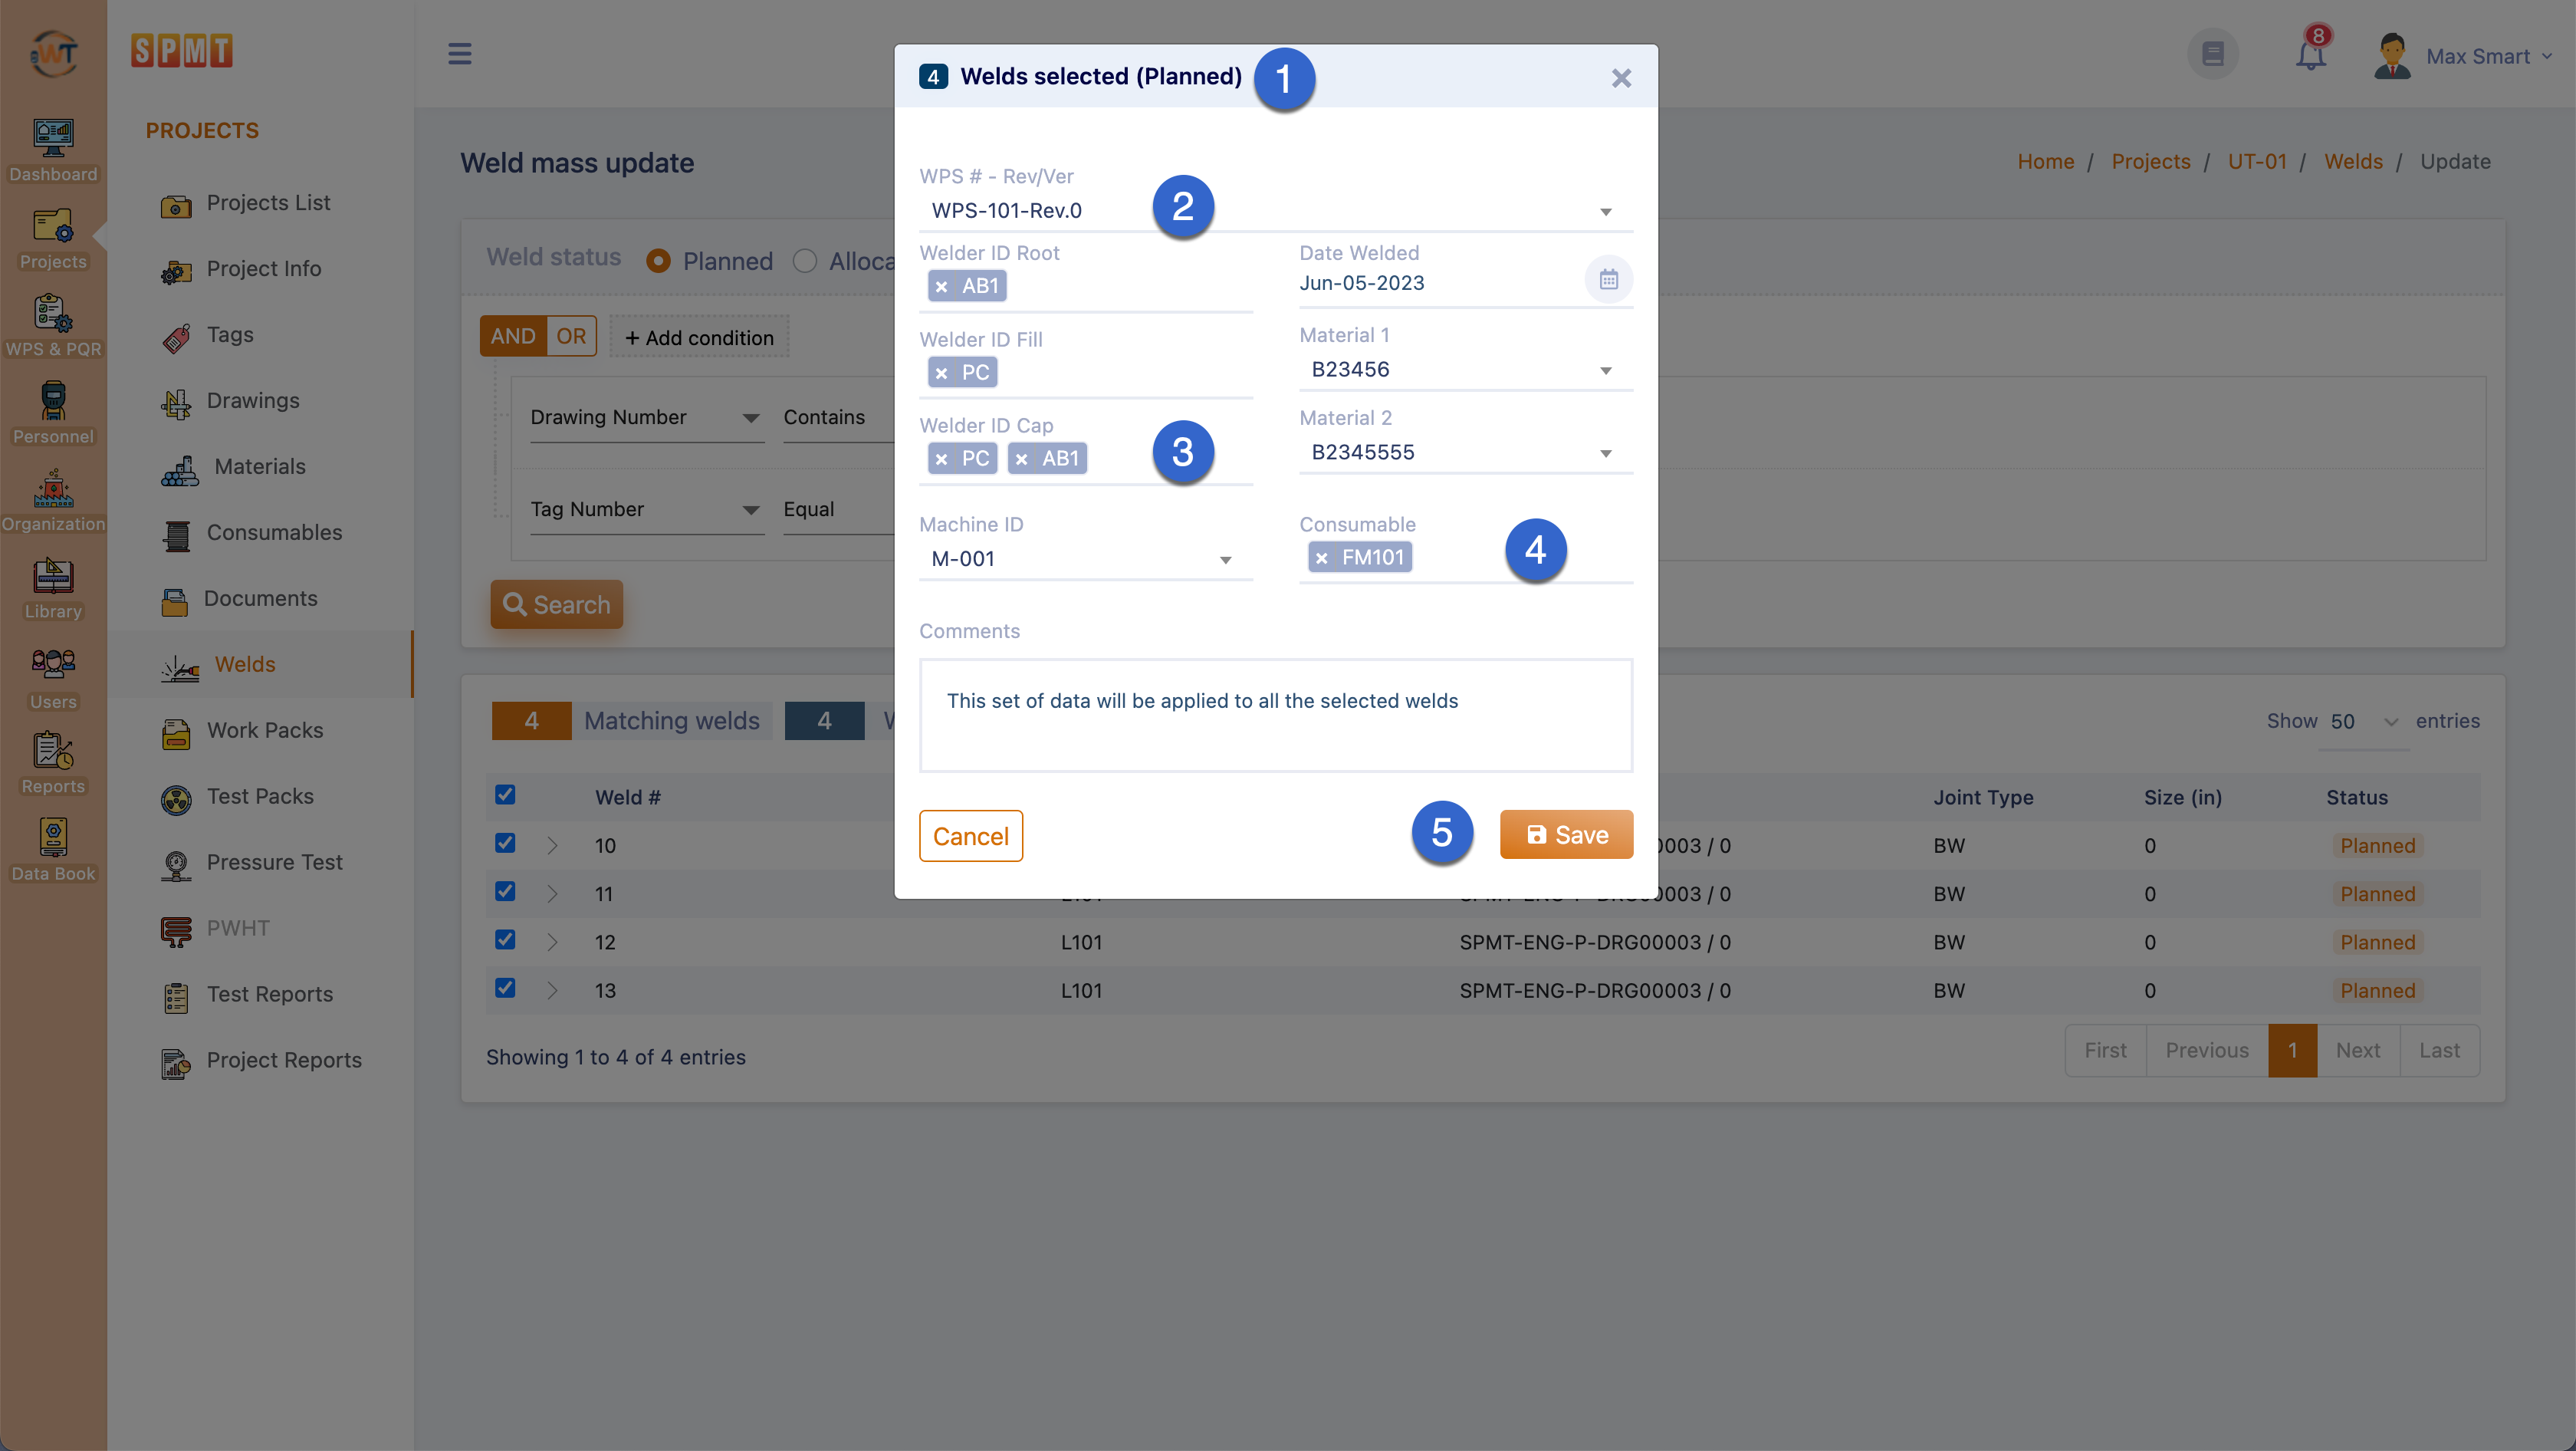Open Pressure Test in sidebar menu
This screenshot has width=2576, height=1451.
(275, 863)
